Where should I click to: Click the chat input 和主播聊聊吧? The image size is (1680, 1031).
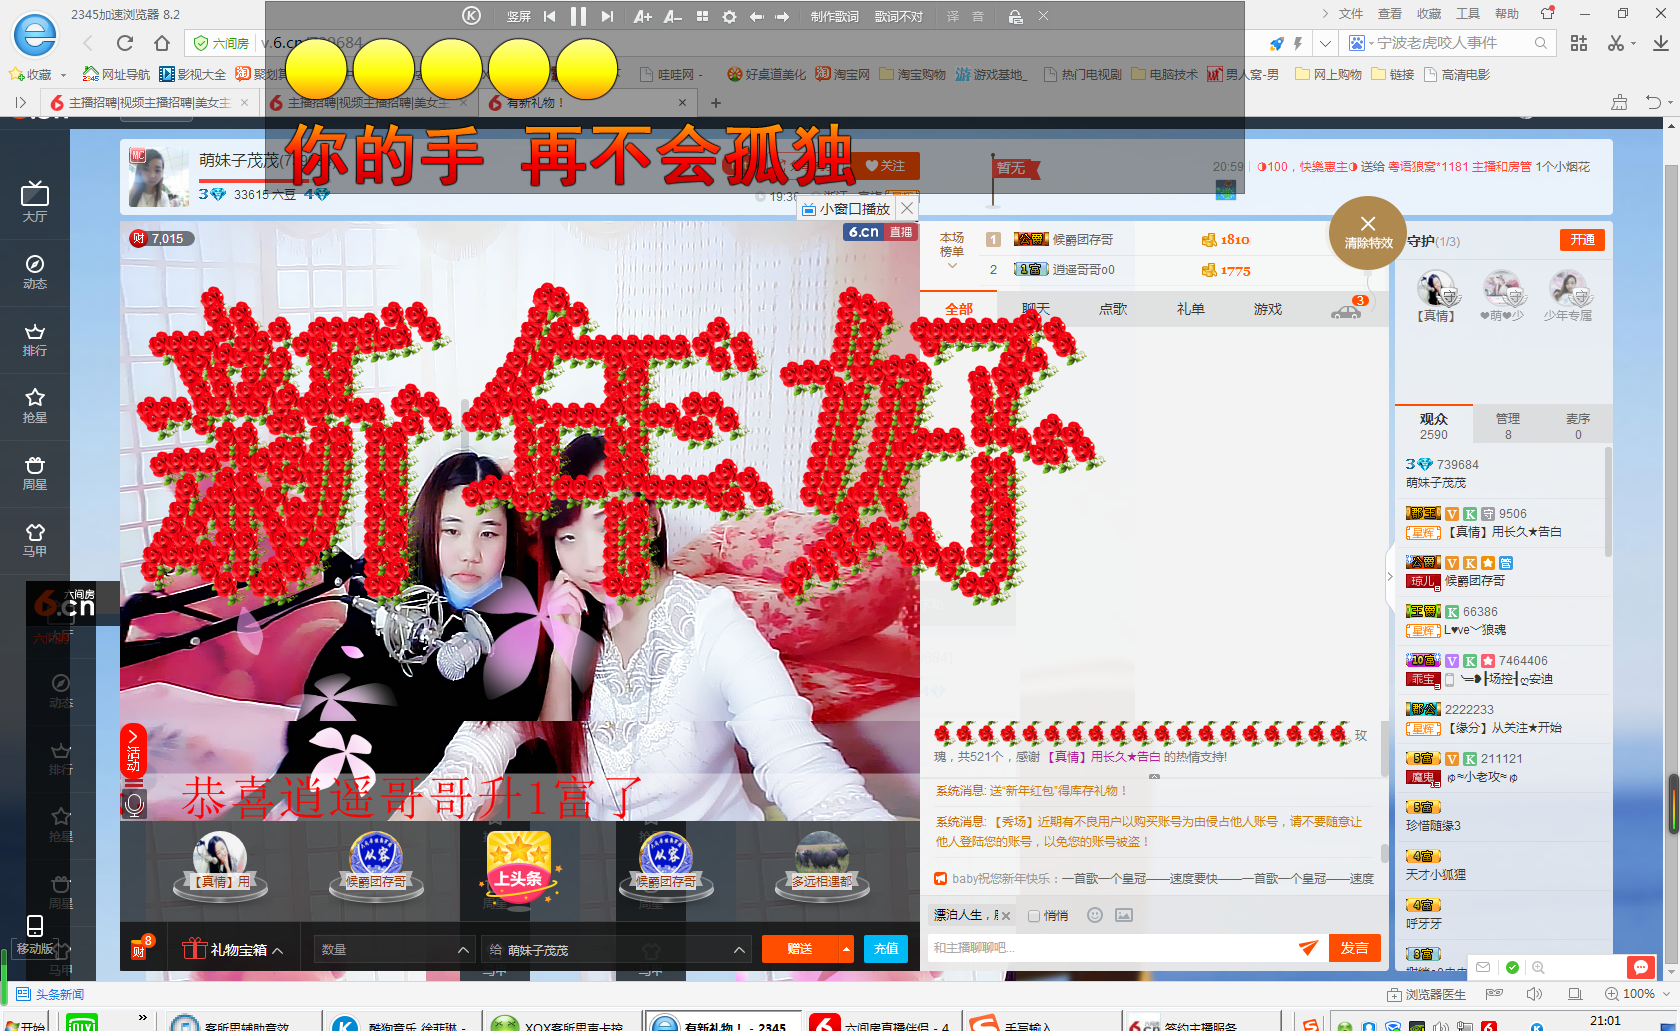[1110, 948]
